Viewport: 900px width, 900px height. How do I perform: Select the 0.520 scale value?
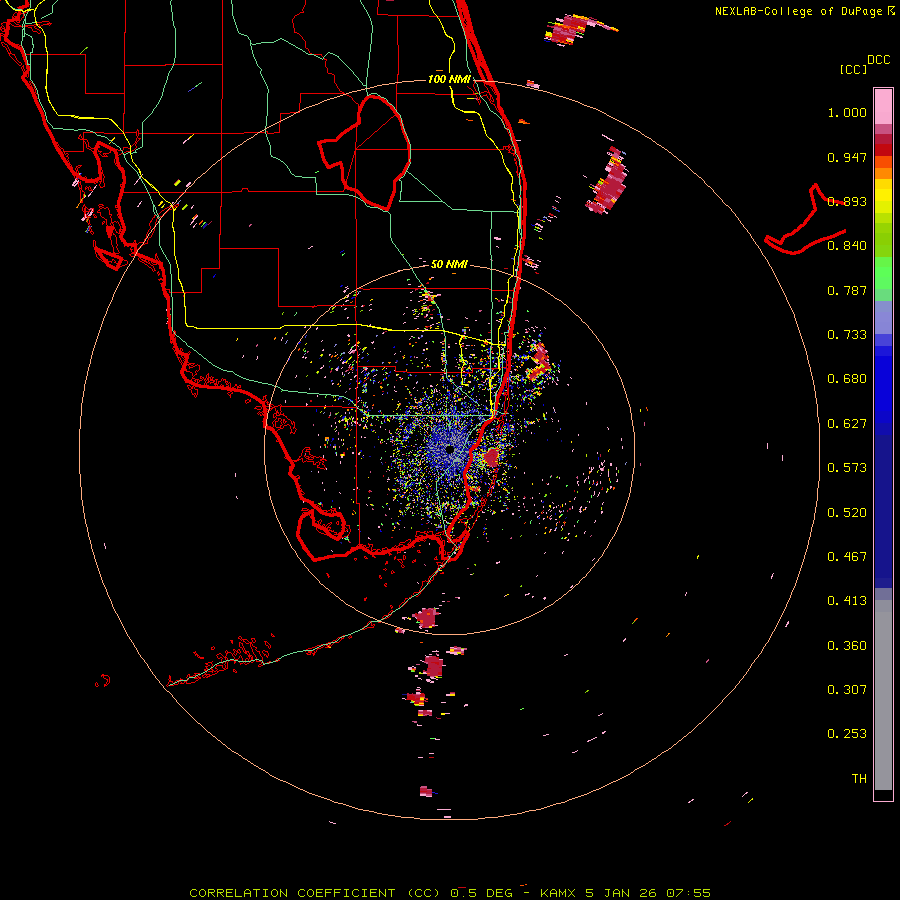point(847,513)
